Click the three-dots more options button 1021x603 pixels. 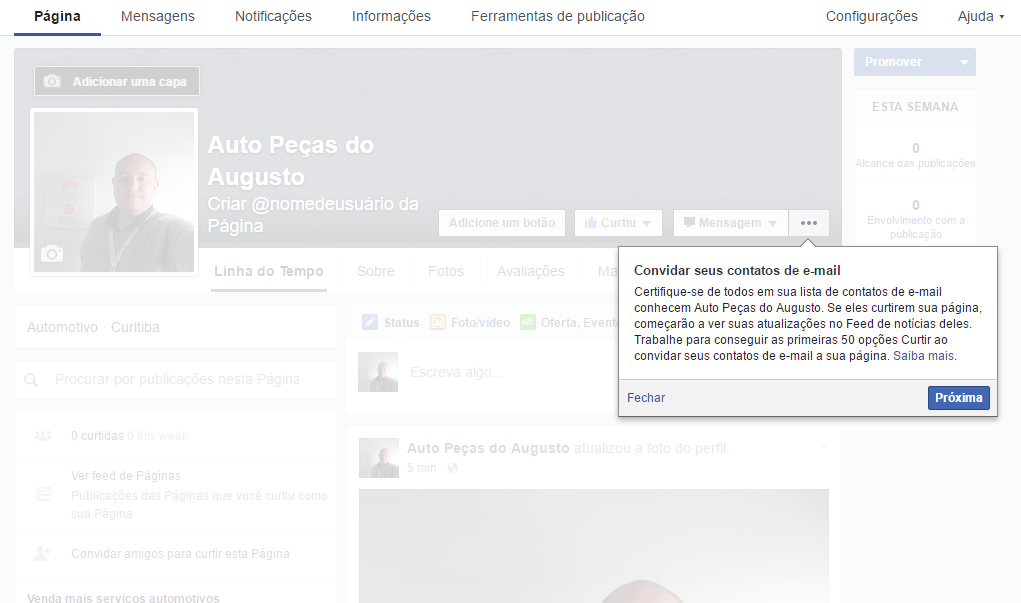[809, 223]
